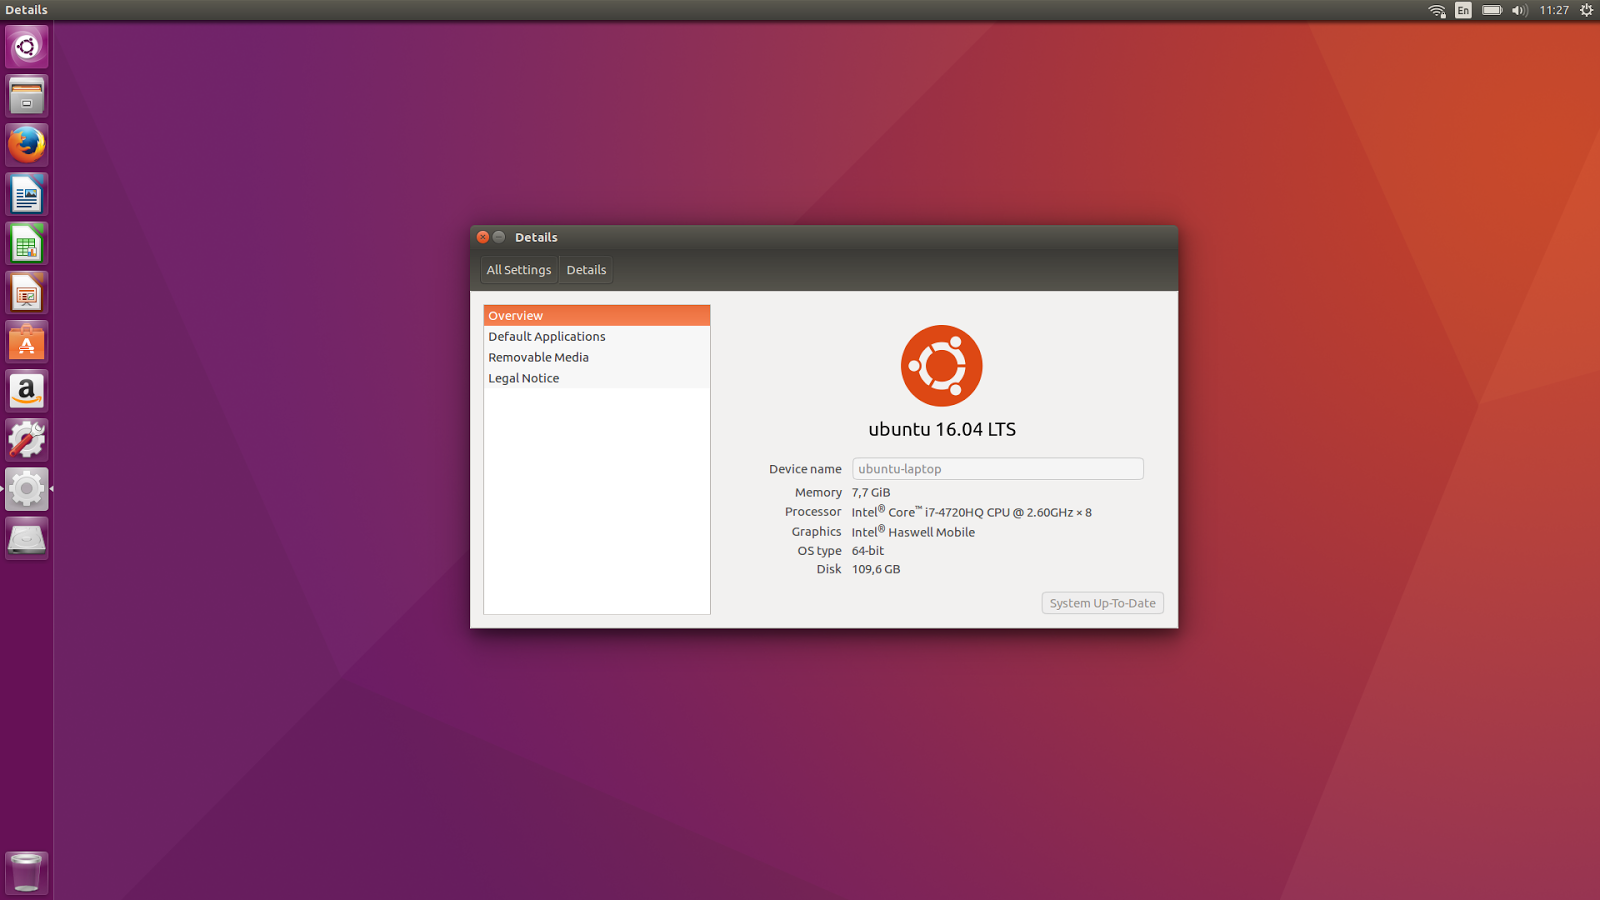
Task: Open the keyboard layout indicator labeled En
Action: [1462, 10]
